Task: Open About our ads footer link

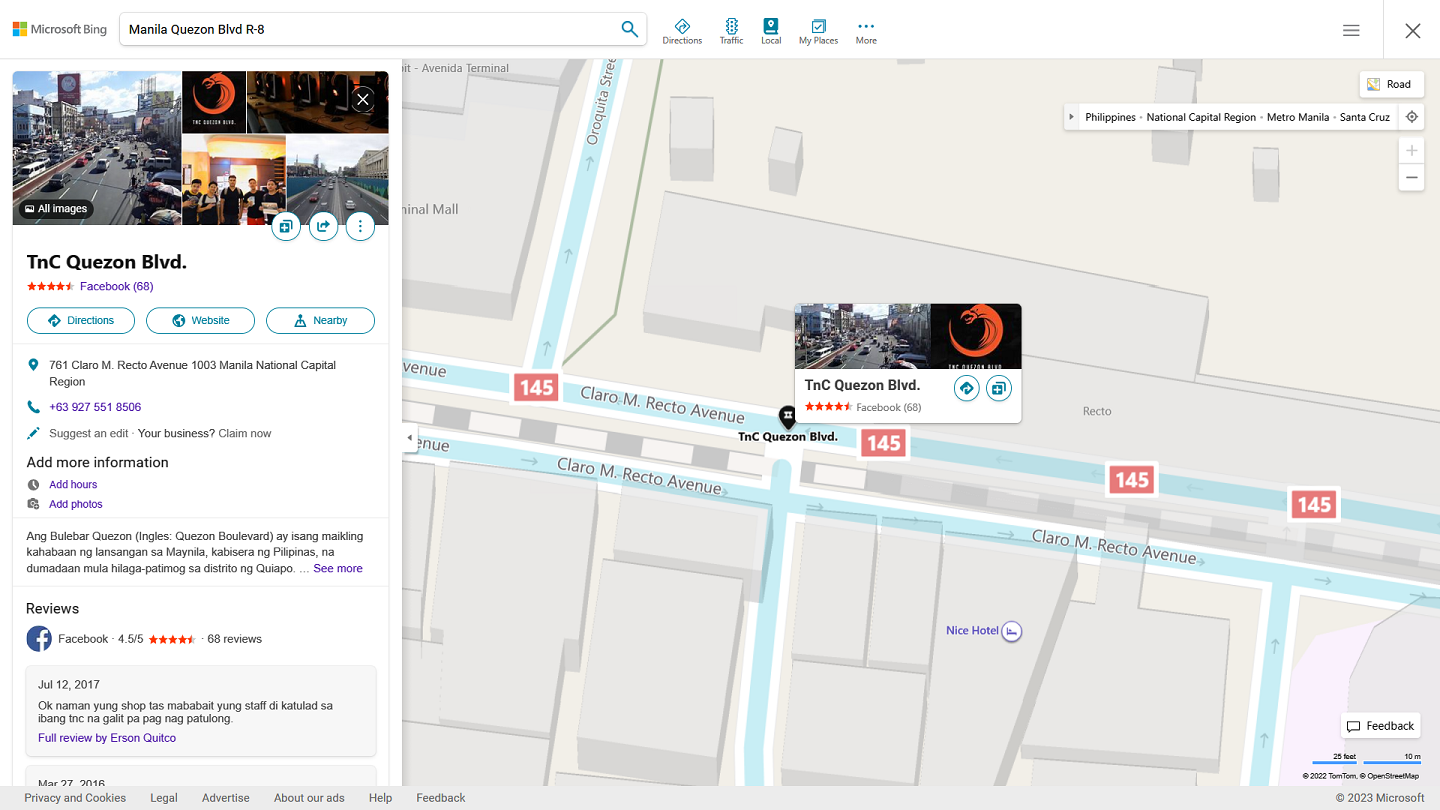Action: (x=309, y=798)
